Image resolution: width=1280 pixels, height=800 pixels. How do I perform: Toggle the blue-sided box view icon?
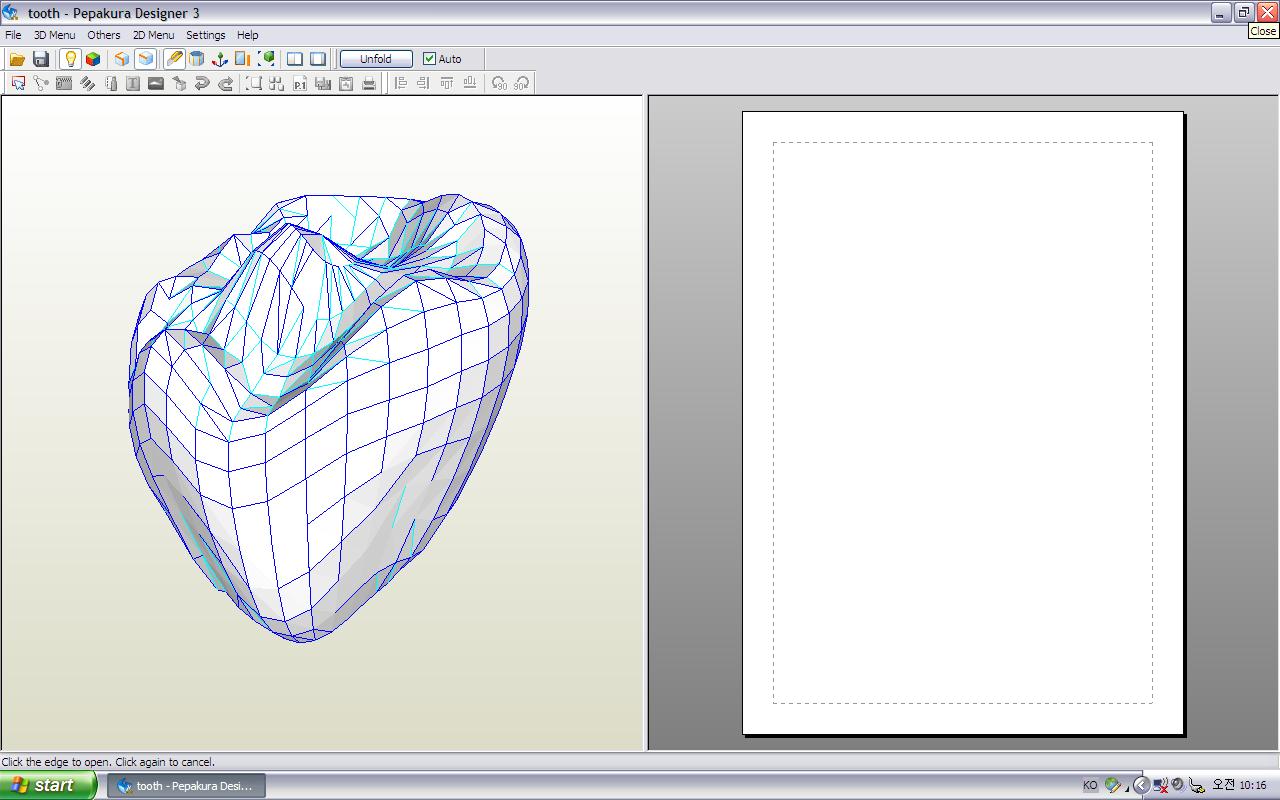(145, 59)
